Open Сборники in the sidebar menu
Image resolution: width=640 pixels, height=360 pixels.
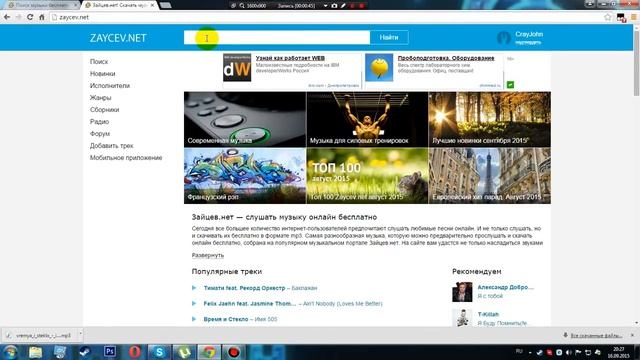104,110
